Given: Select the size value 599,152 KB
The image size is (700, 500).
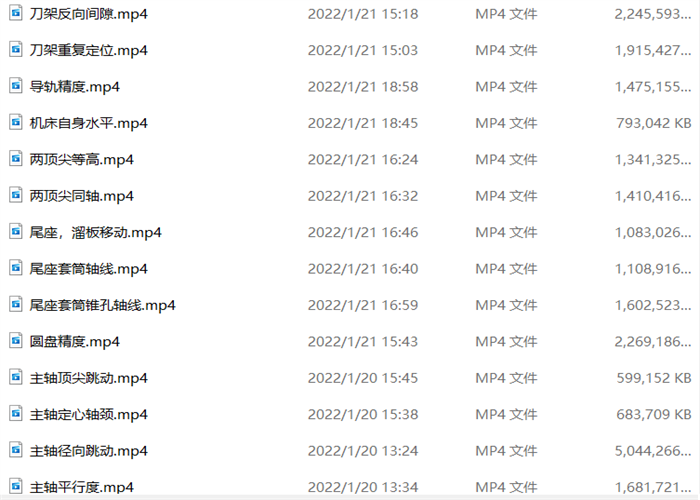Looking at the screenshot, I should pos(654,378).
